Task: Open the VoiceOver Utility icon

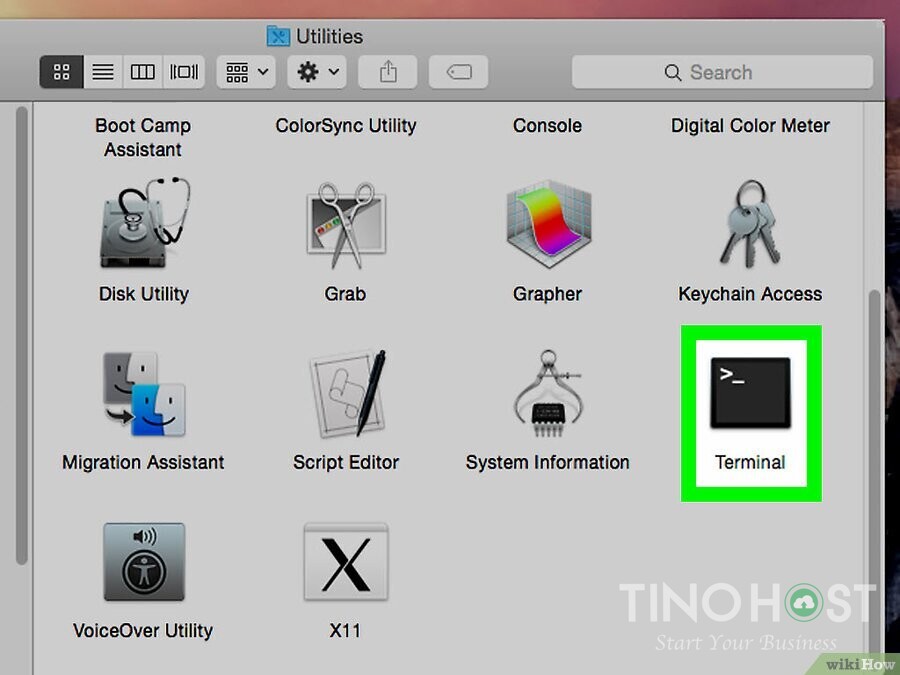Action: (144, 562)
